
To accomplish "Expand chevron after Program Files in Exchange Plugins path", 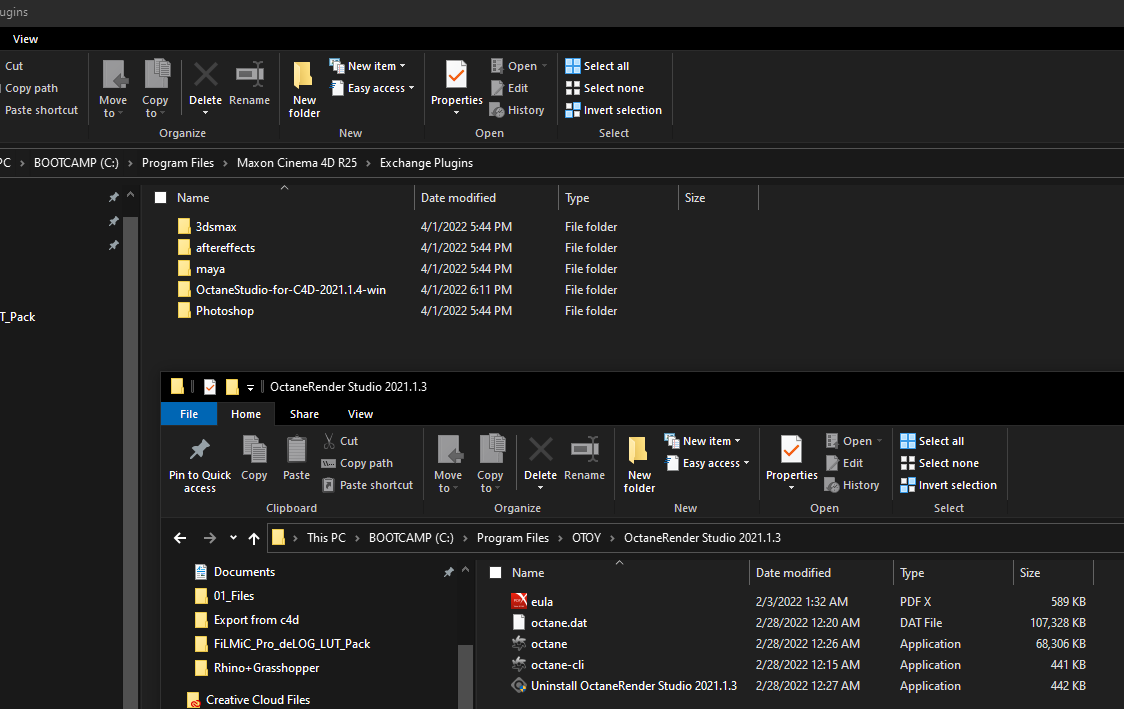I will click(x=225, y=163).
